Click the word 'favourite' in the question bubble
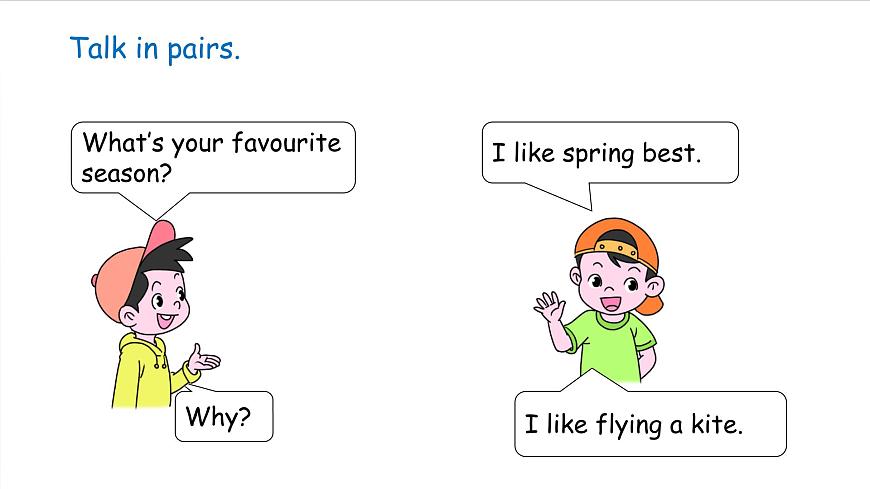This screenshot has width=870, height=489. 286,143
